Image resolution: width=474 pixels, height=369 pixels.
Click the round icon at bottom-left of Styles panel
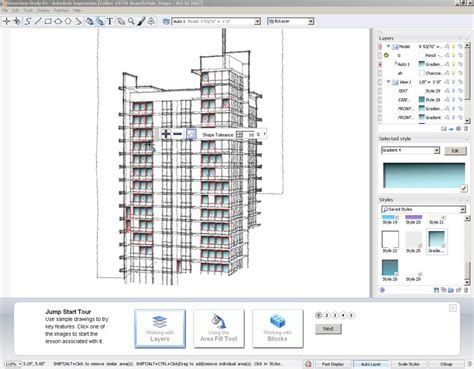tap(382, 290)
